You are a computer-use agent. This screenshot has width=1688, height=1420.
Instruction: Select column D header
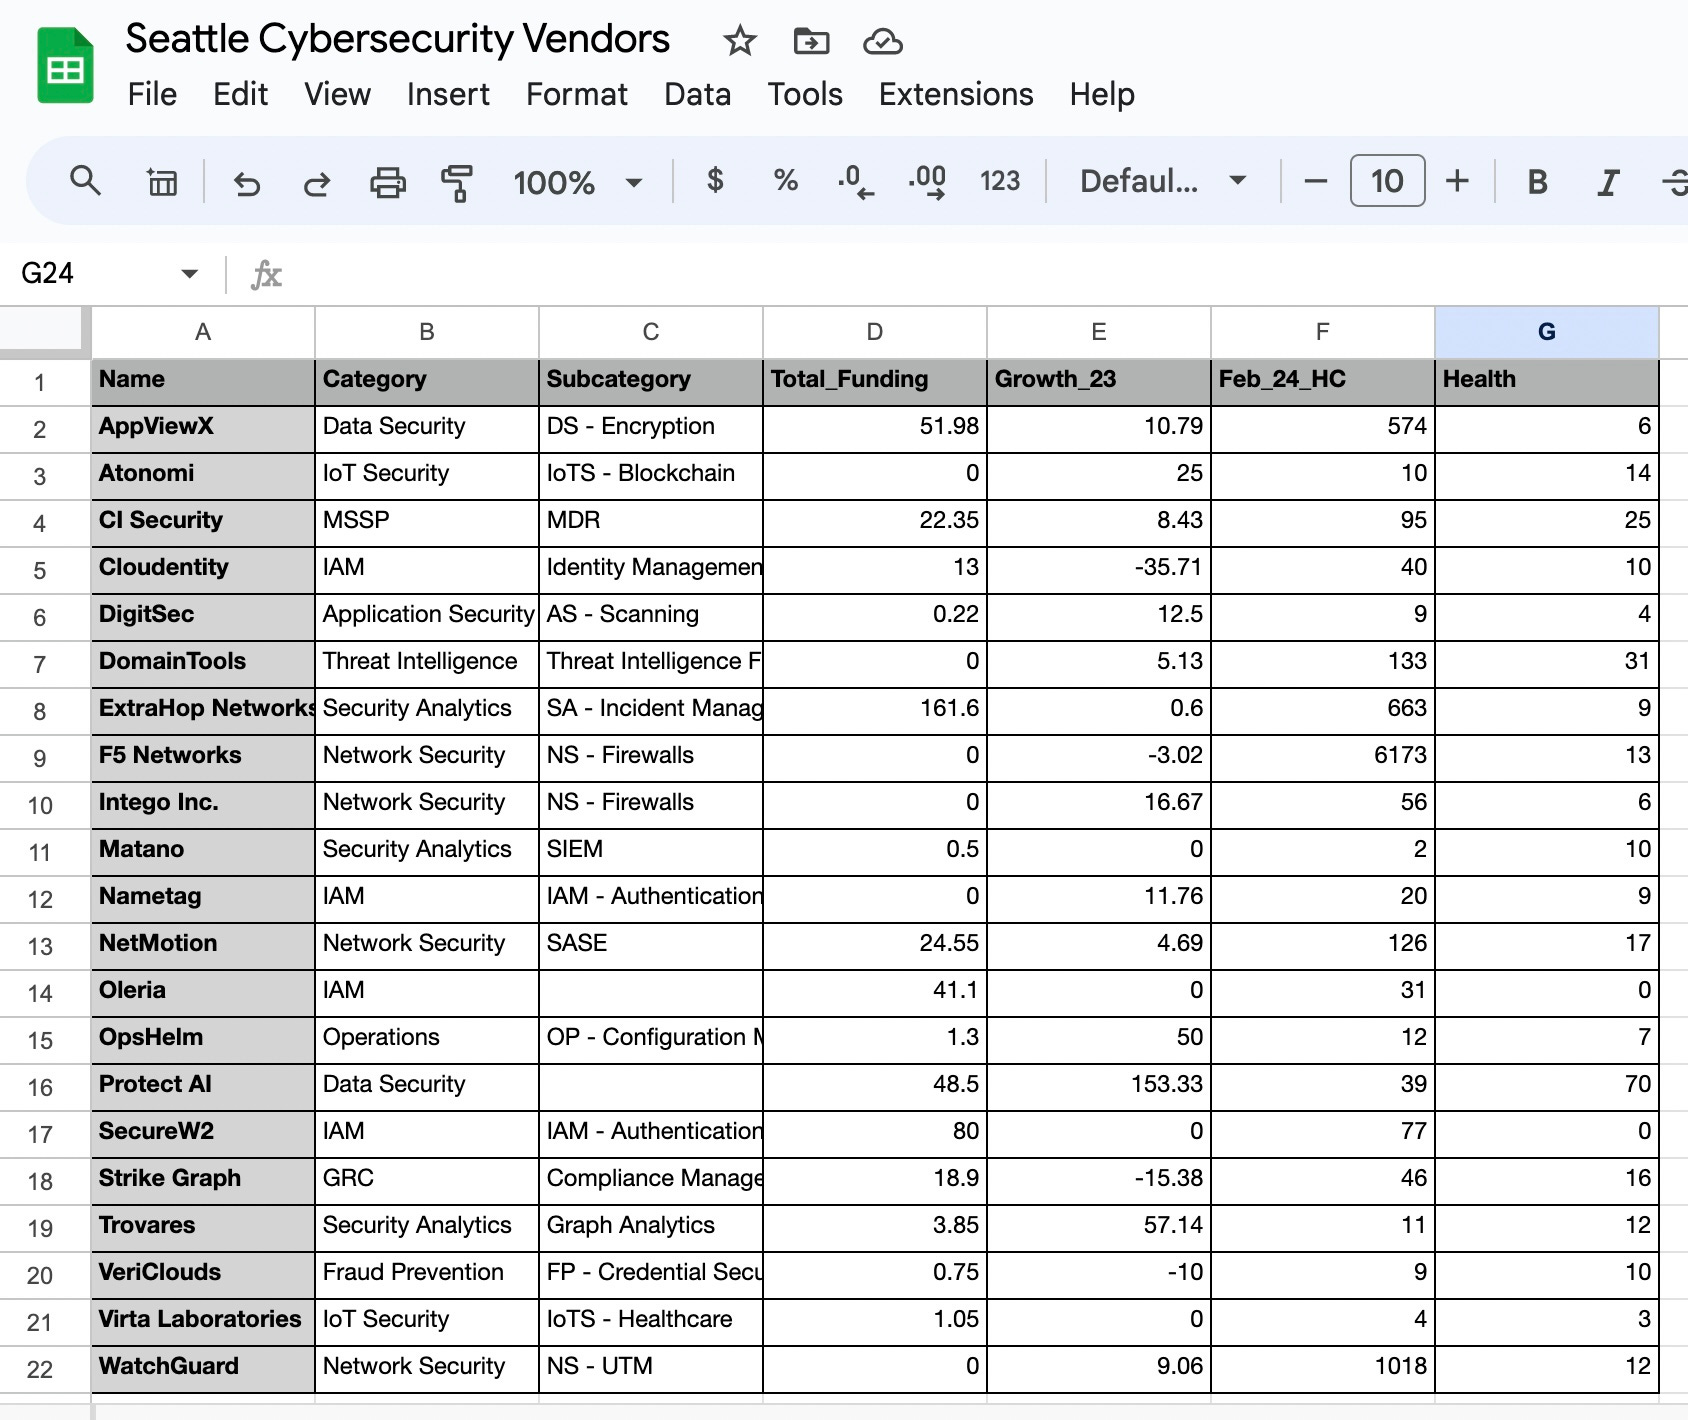[x=875, y=332]
